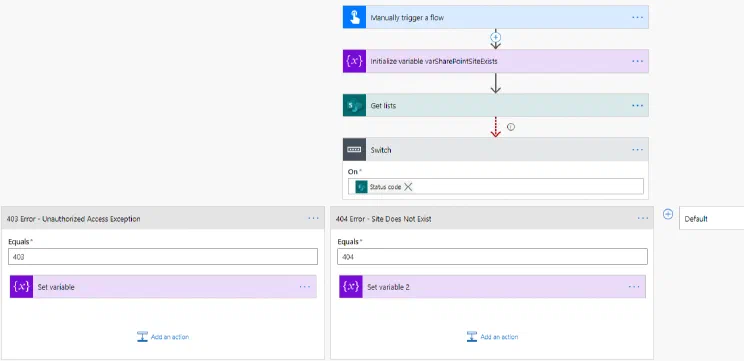
Task: Open the ellipsis menu on the Switch action
Action: [638, 149]
